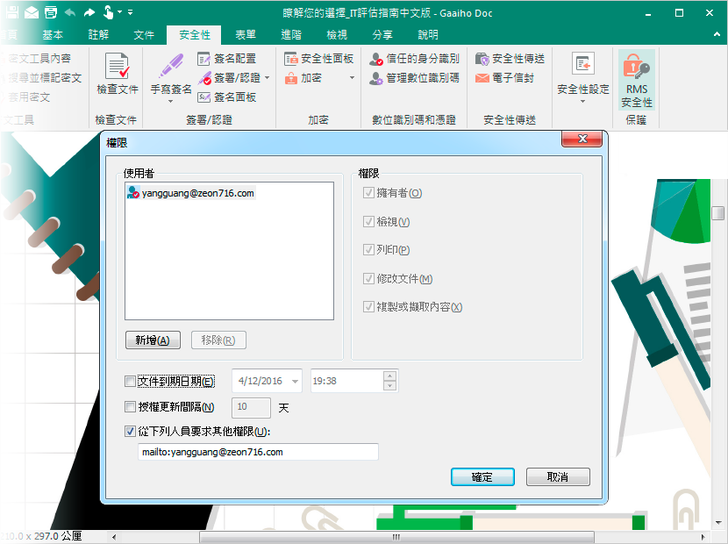Open the expiry date dropdown 4/12/2016

[295, 381]
